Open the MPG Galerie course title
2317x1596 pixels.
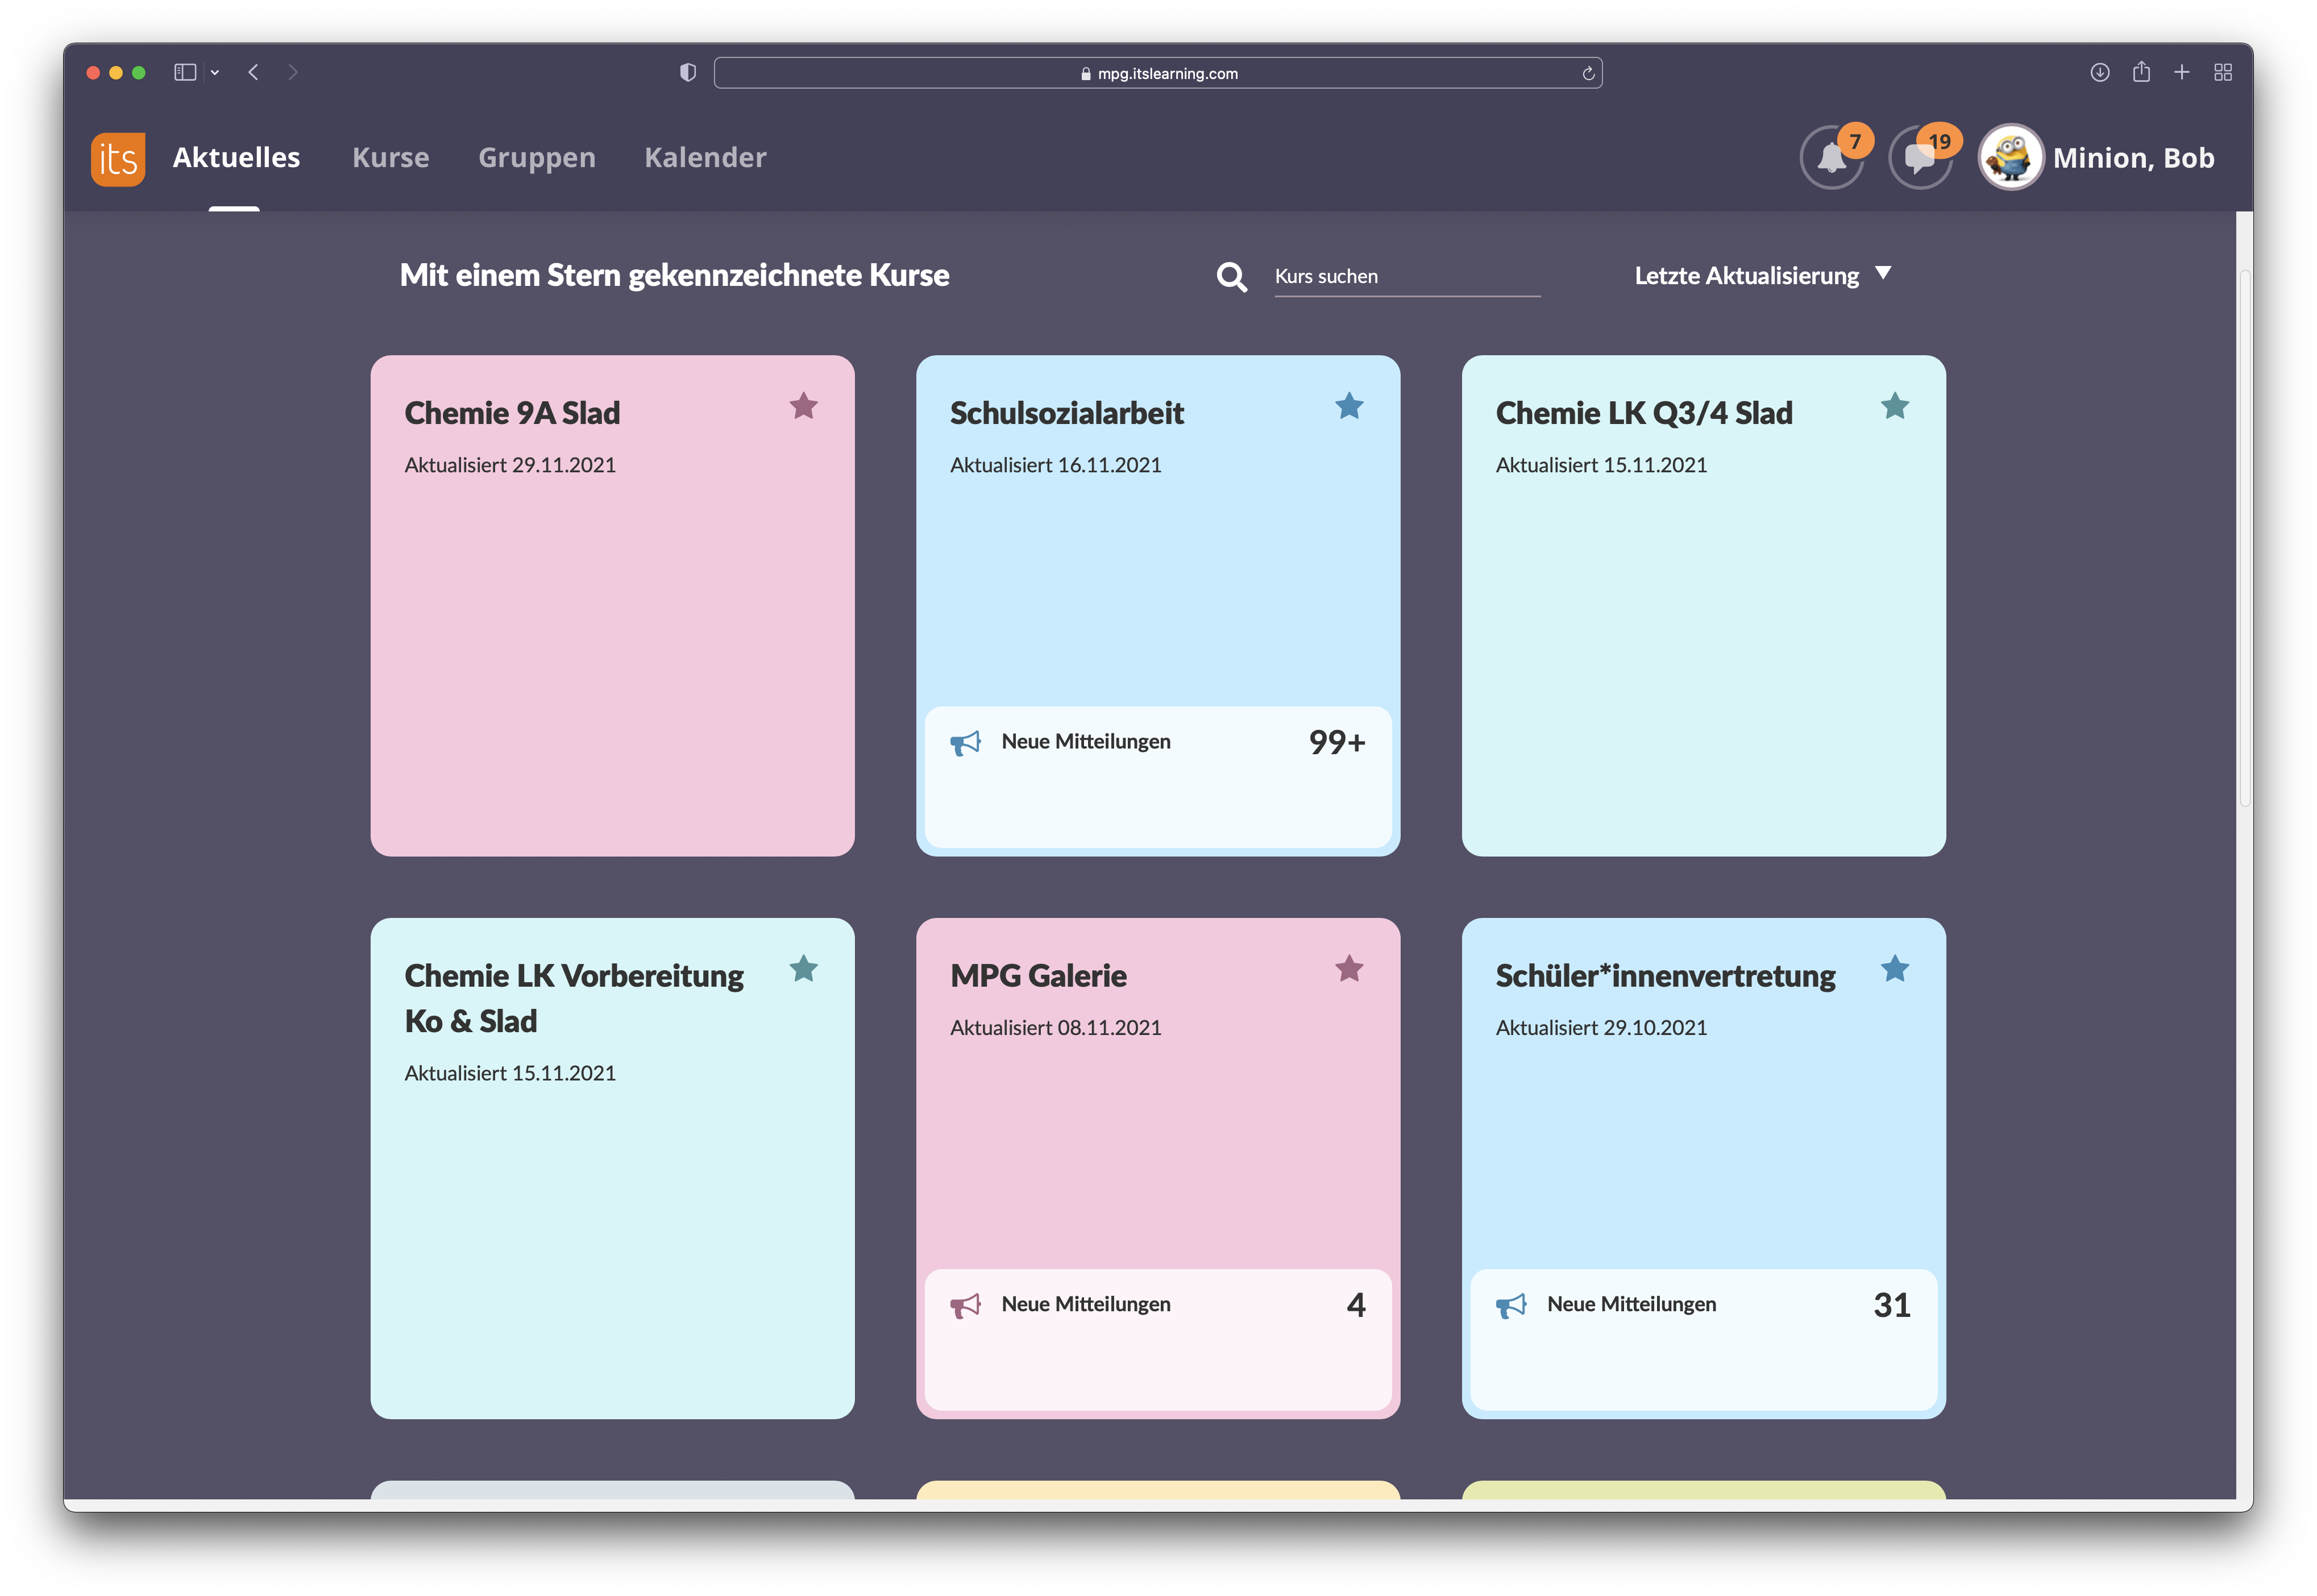click(x=1038, y=976)
